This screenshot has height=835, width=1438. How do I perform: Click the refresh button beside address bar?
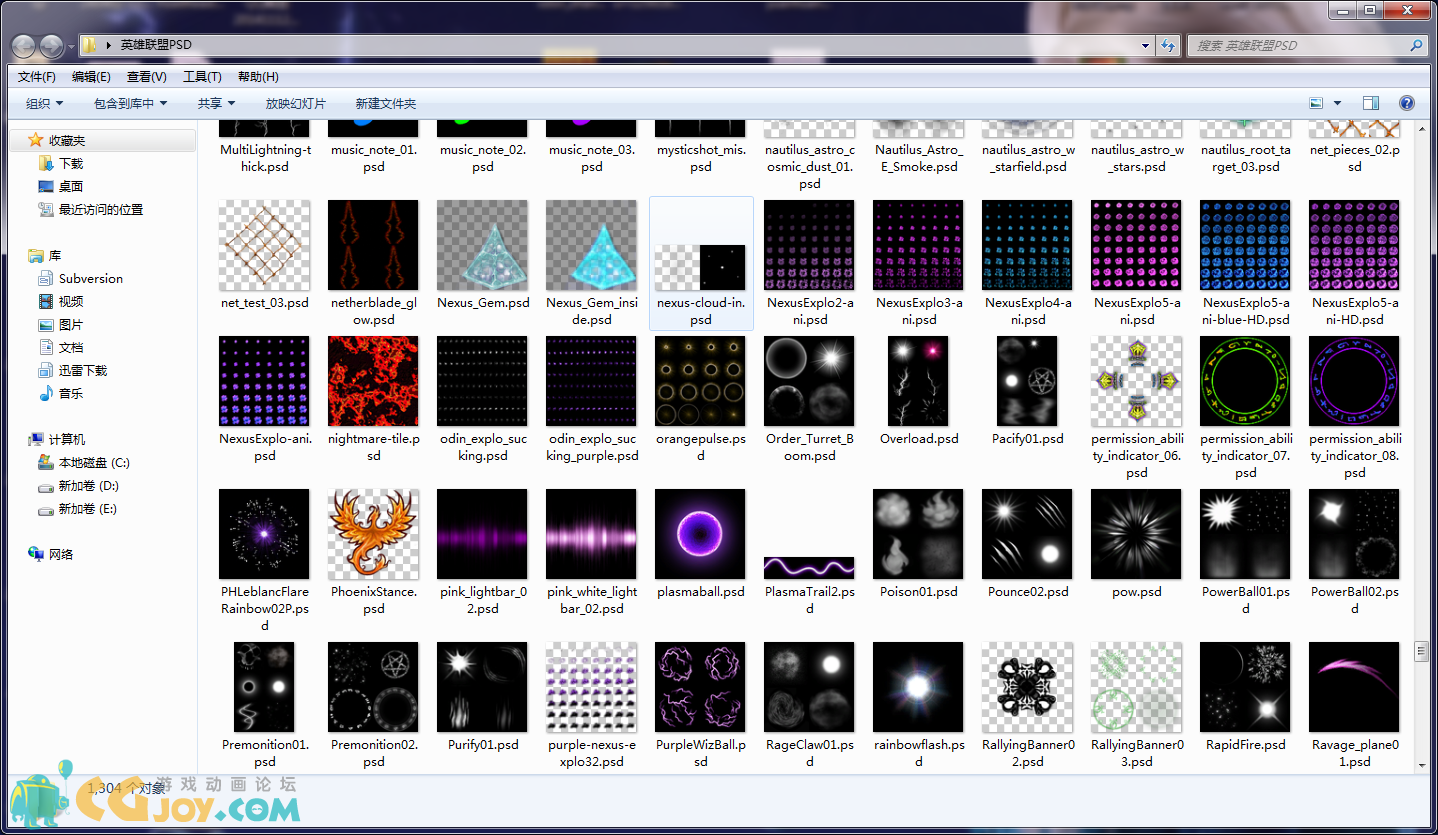click(1167, 45)
